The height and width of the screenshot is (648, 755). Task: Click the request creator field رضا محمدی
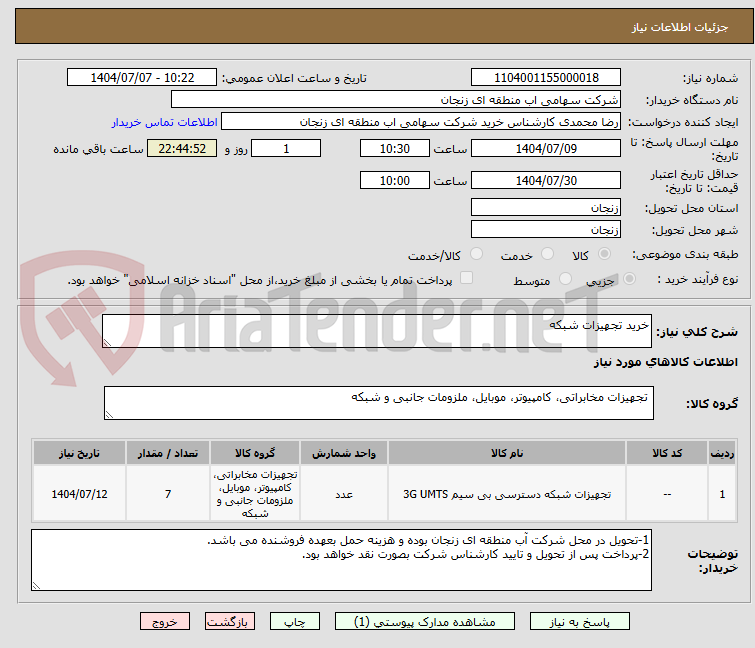point(421,122)
